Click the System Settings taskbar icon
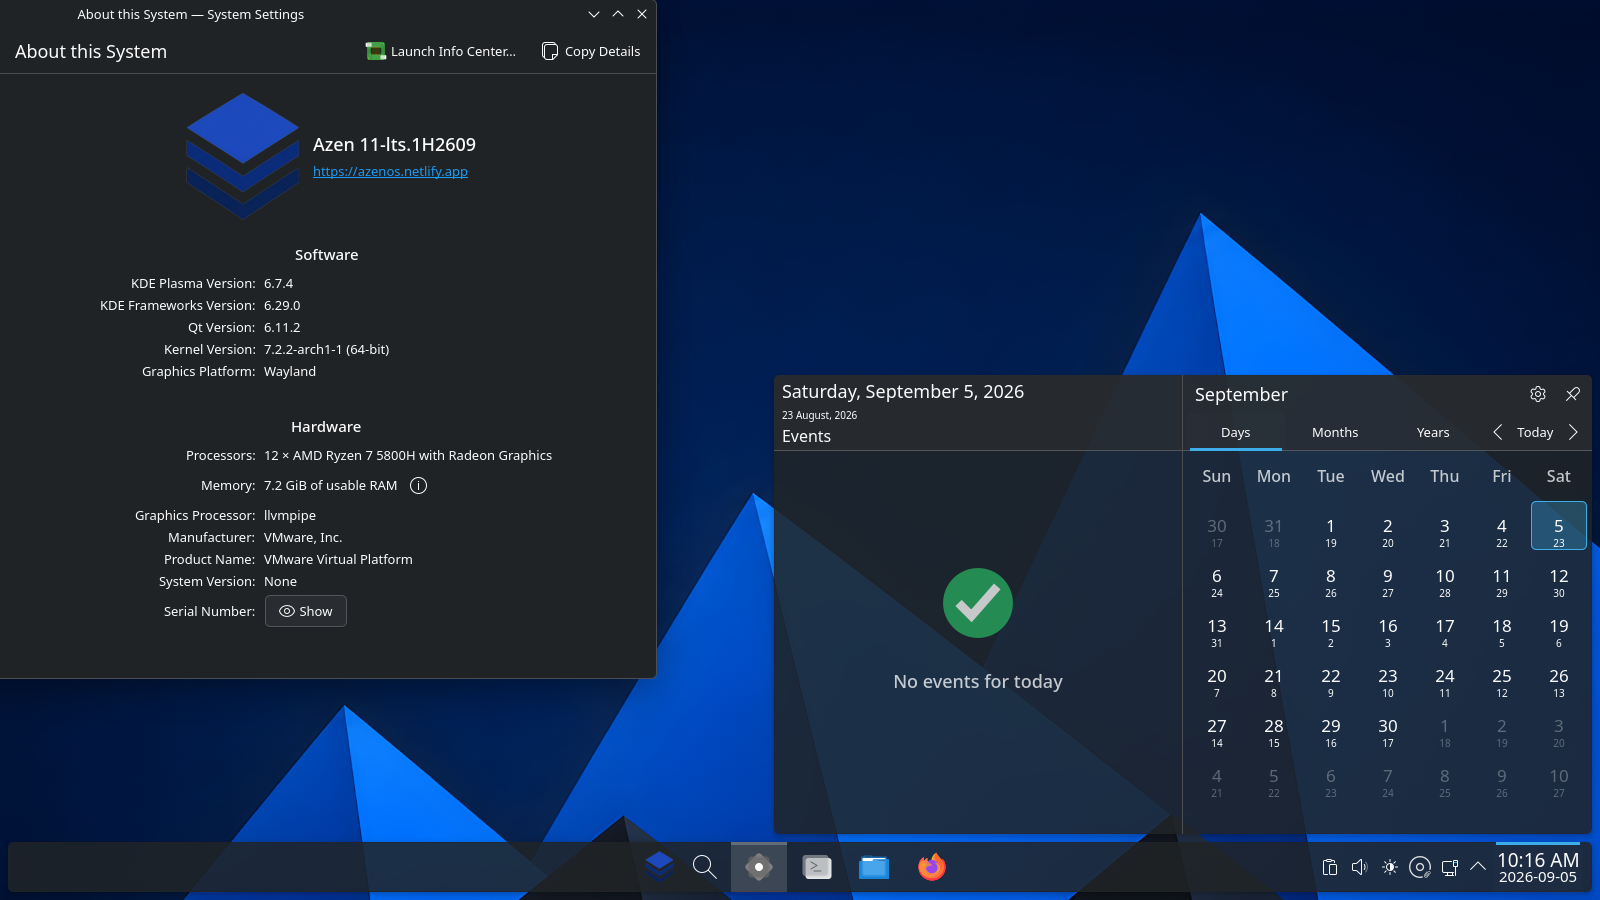Viewport: 1600px width, 900px height. click(x=759, y=866)
